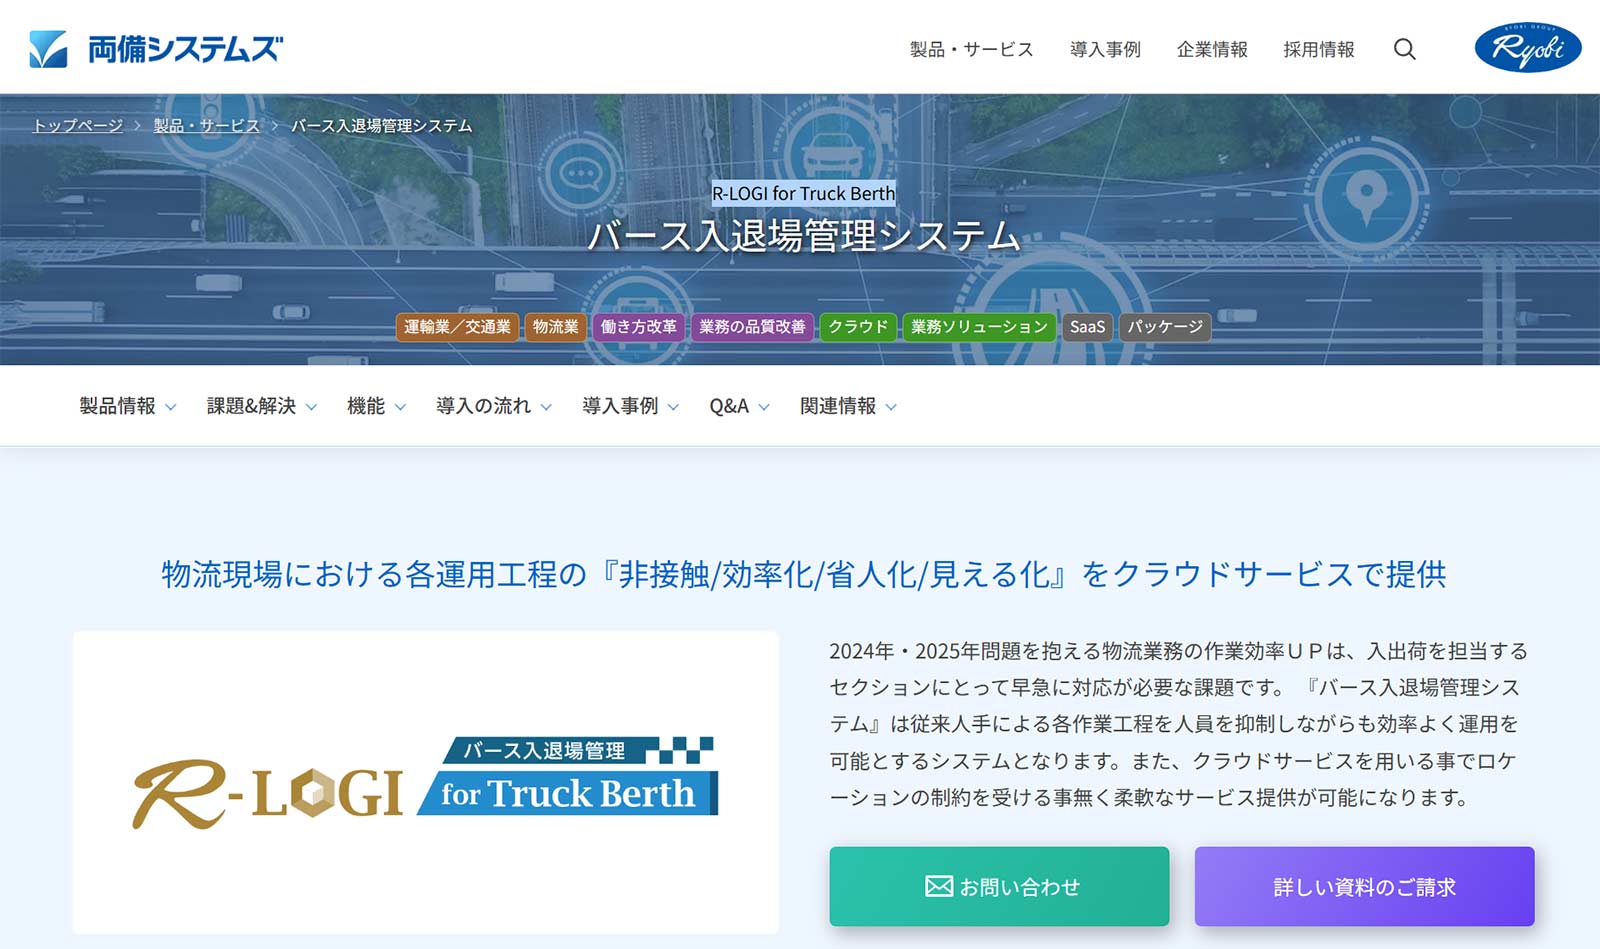Image resolution: width=1600 pixels, height=949 pixels.
Task: Open the Q&A dropdown
Action: 729,405
